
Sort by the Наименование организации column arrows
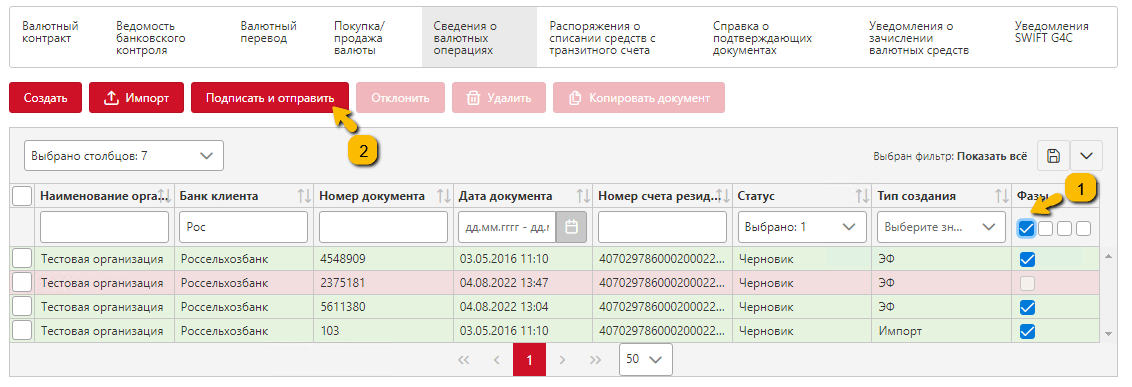coord(164,196)
